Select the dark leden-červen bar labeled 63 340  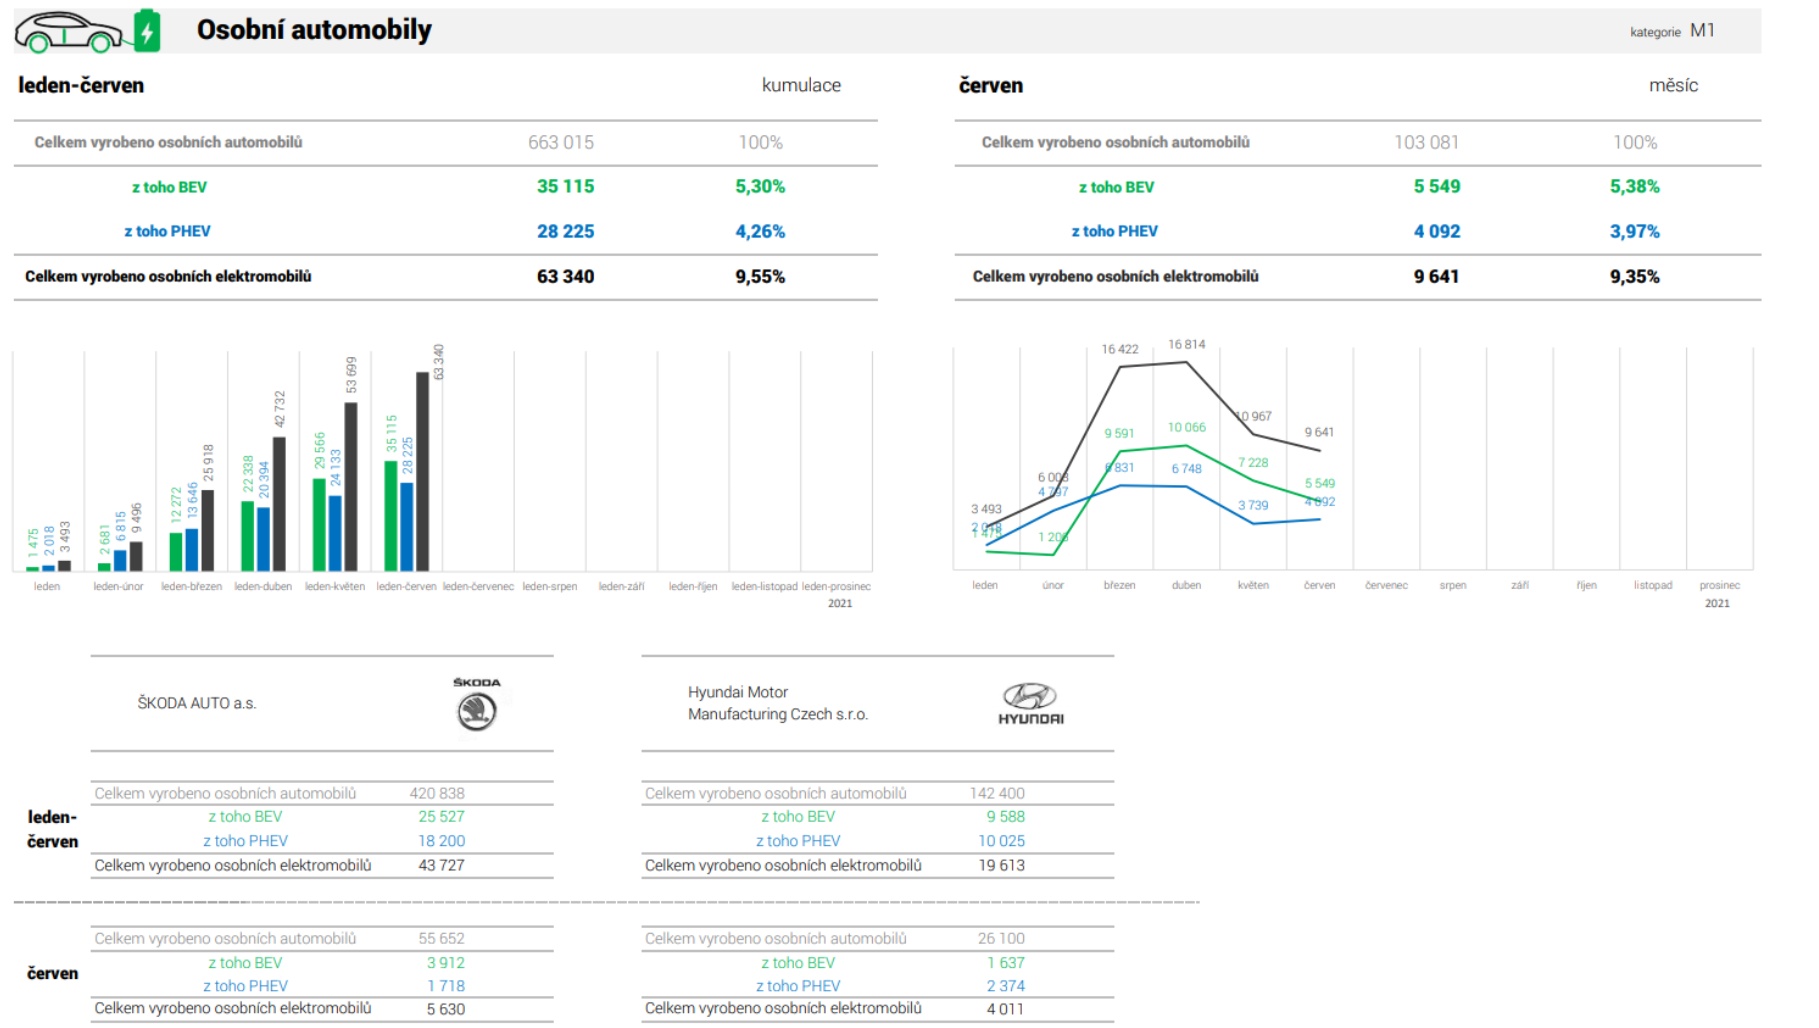422,472
